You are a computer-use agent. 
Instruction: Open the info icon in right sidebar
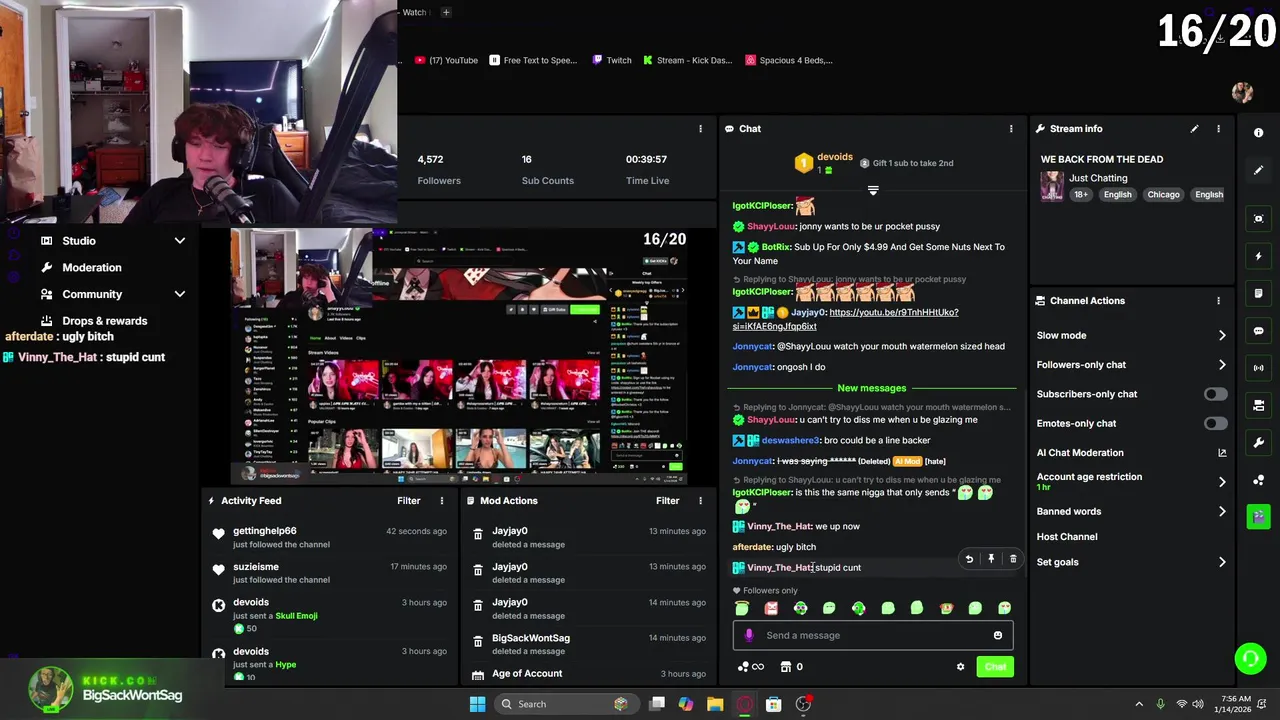[1258, 133]
